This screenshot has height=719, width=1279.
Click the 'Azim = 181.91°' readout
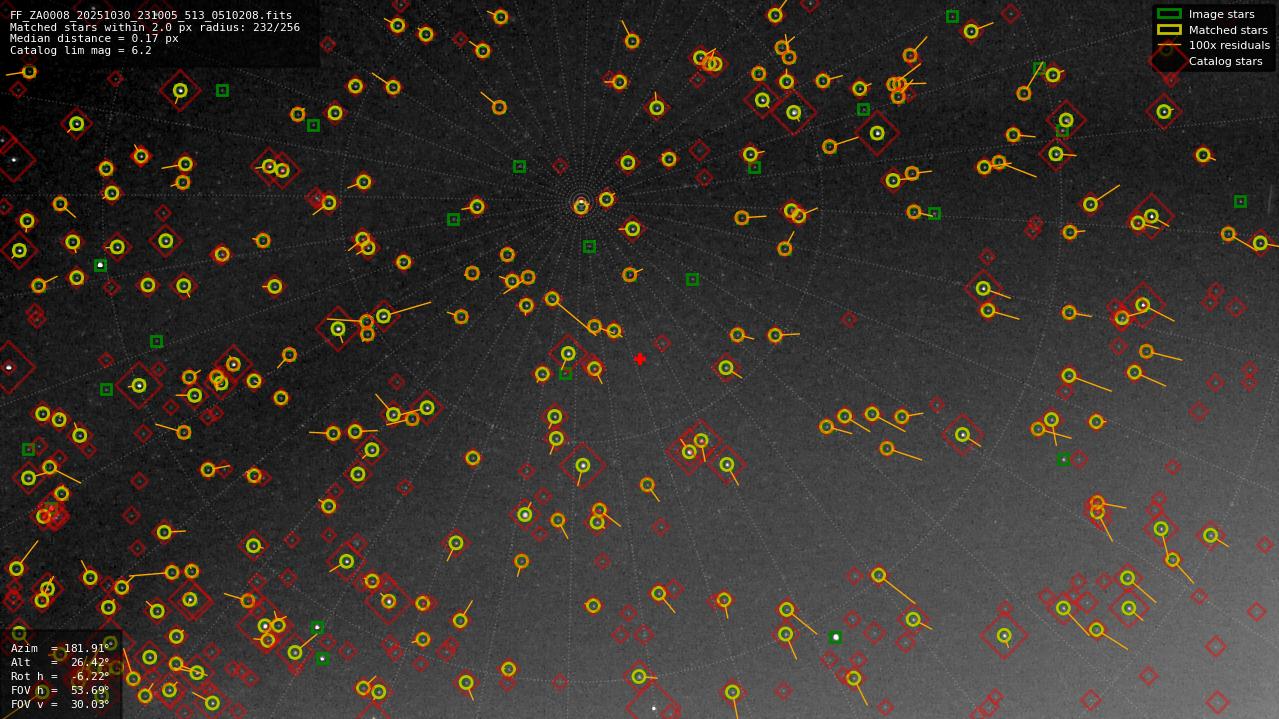point(60,648)
